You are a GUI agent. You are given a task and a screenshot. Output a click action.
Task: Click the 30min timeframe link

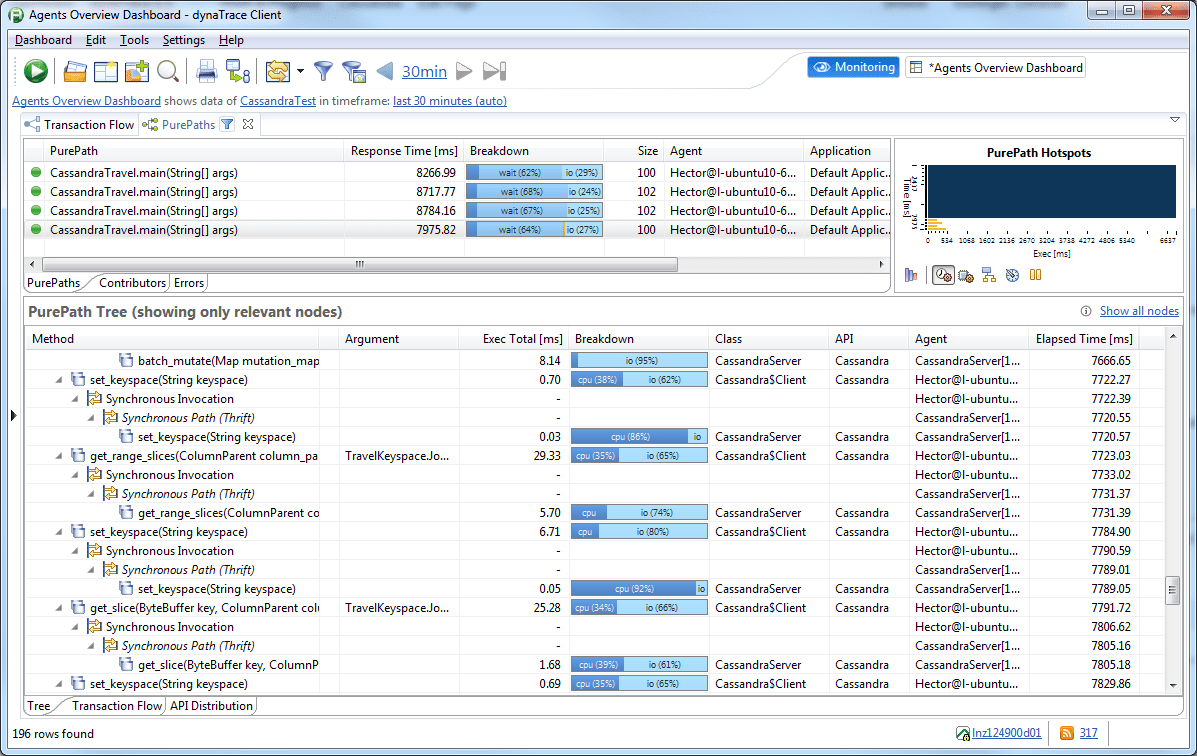pos(424,71)
